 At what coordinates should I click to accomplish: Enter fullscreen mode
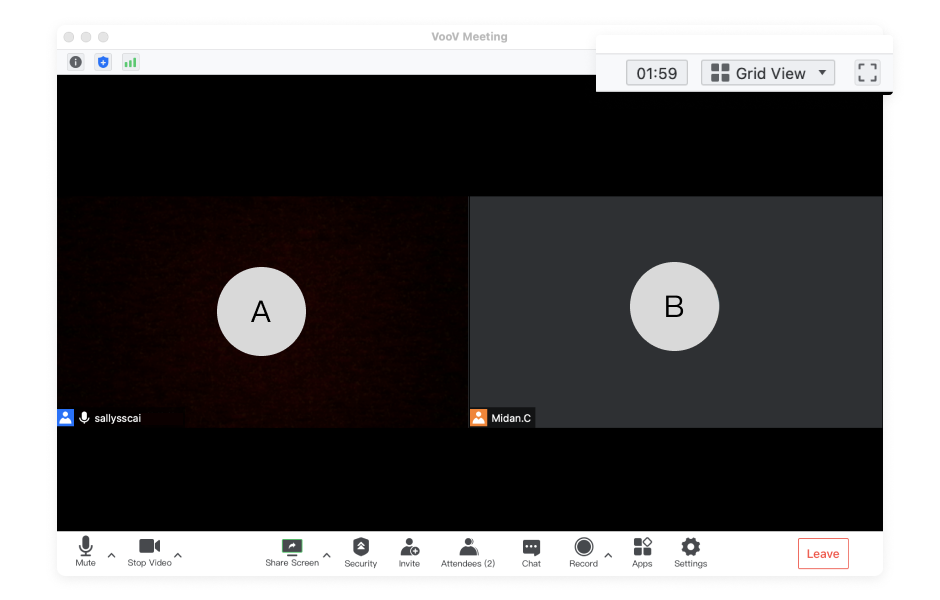(866, 72)
